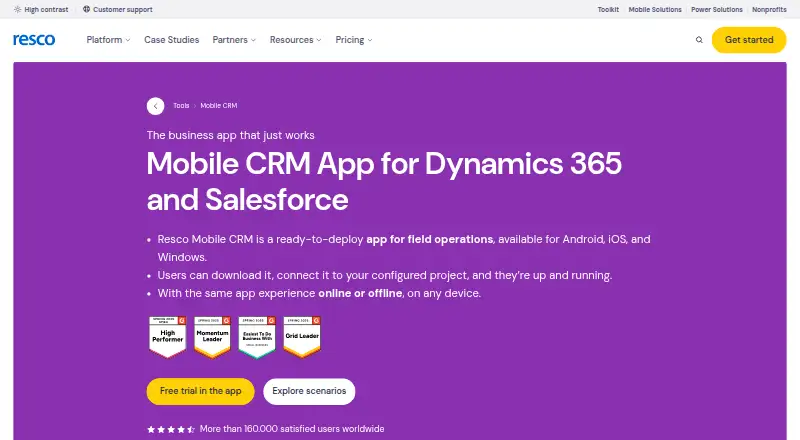
Task: Open Customer support link
Action: [x=118, y=9]
